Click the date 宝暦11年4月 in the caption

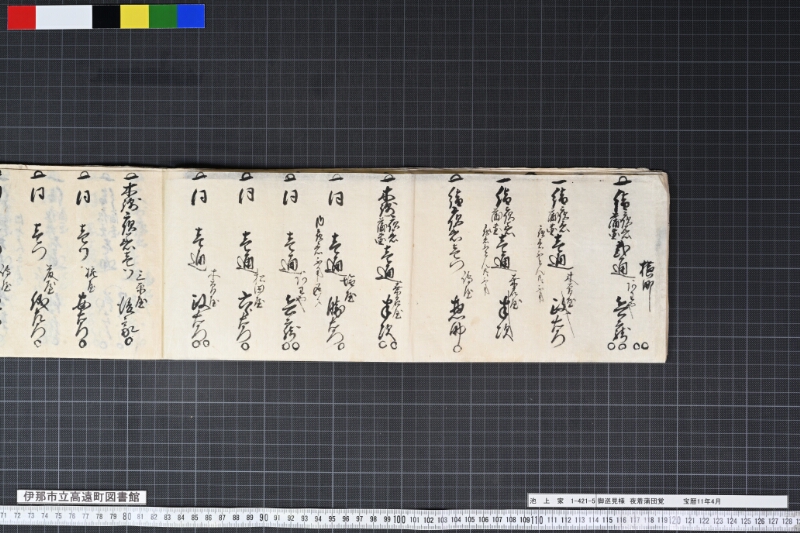click(703, 501)
